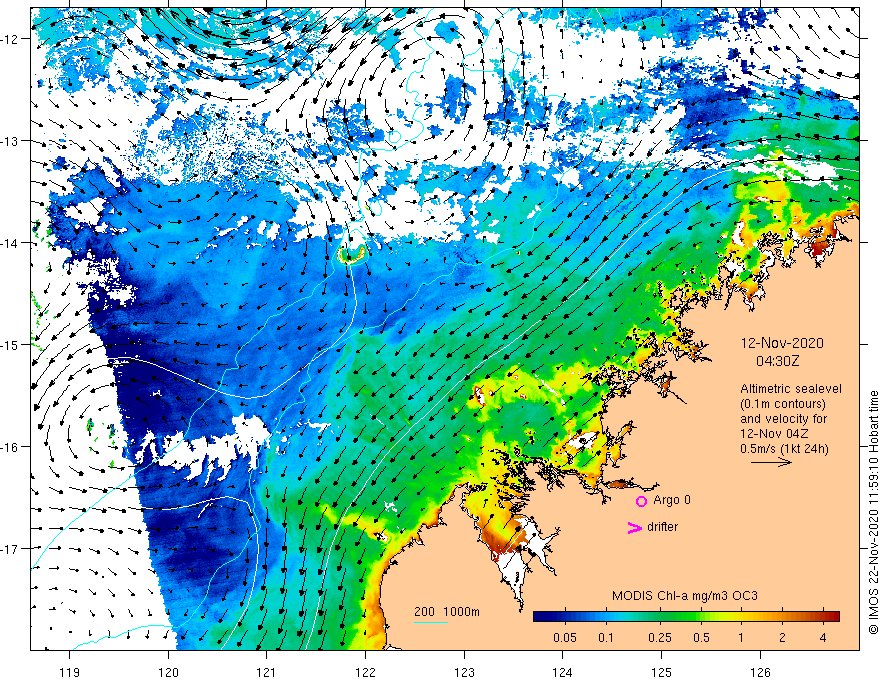Click the 'Altimetric sealevel' caption line
This screenshot has height=680, width=880.
[x=791, y=389]
